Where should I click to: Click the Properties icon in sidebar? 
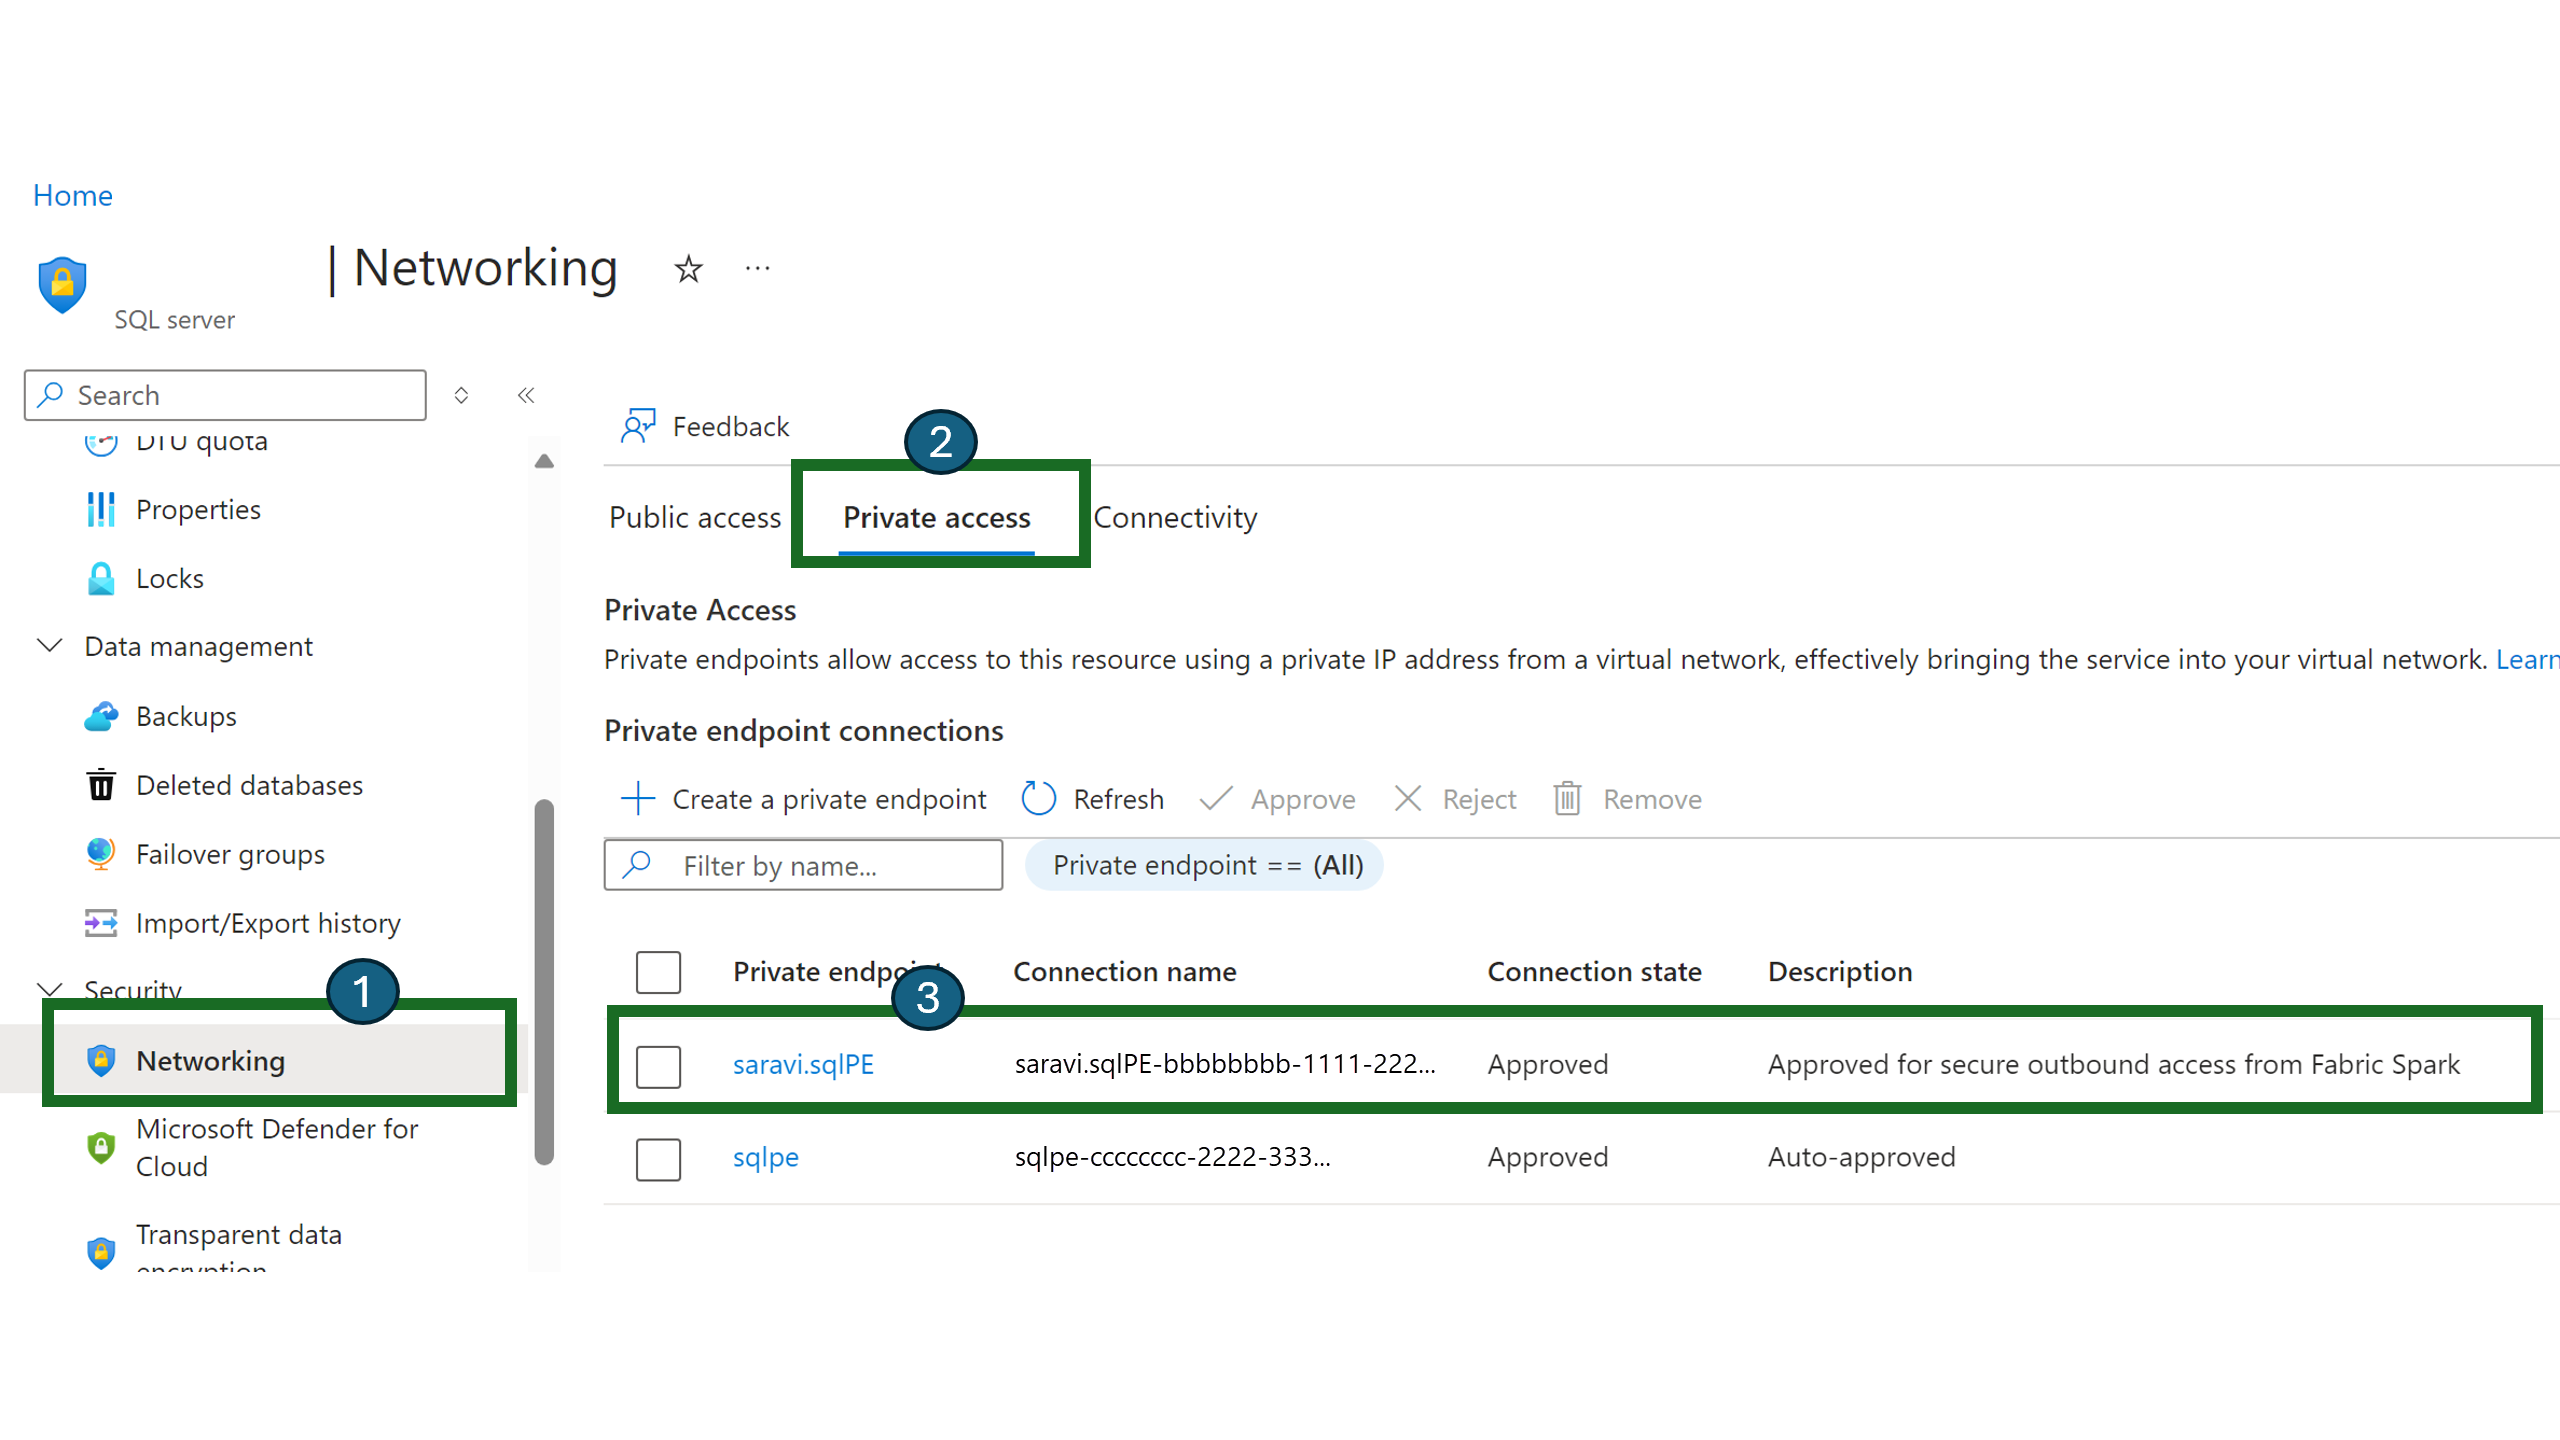pos(98,508)
